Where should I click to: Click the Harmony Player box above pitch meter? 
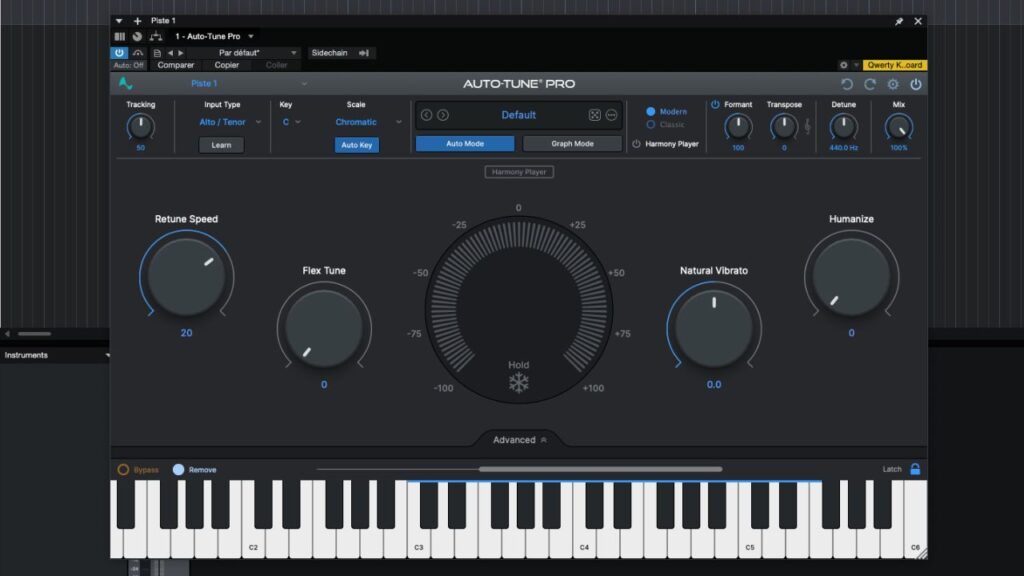[x=519, y=172]
